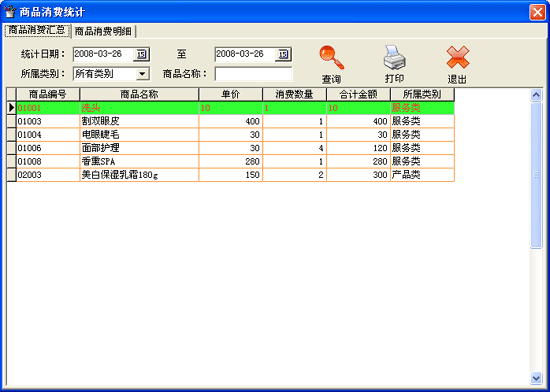The width and height of the screenshot is (550, 392).
Task: Click the 产品类 category cell
Action: (422, 175)
